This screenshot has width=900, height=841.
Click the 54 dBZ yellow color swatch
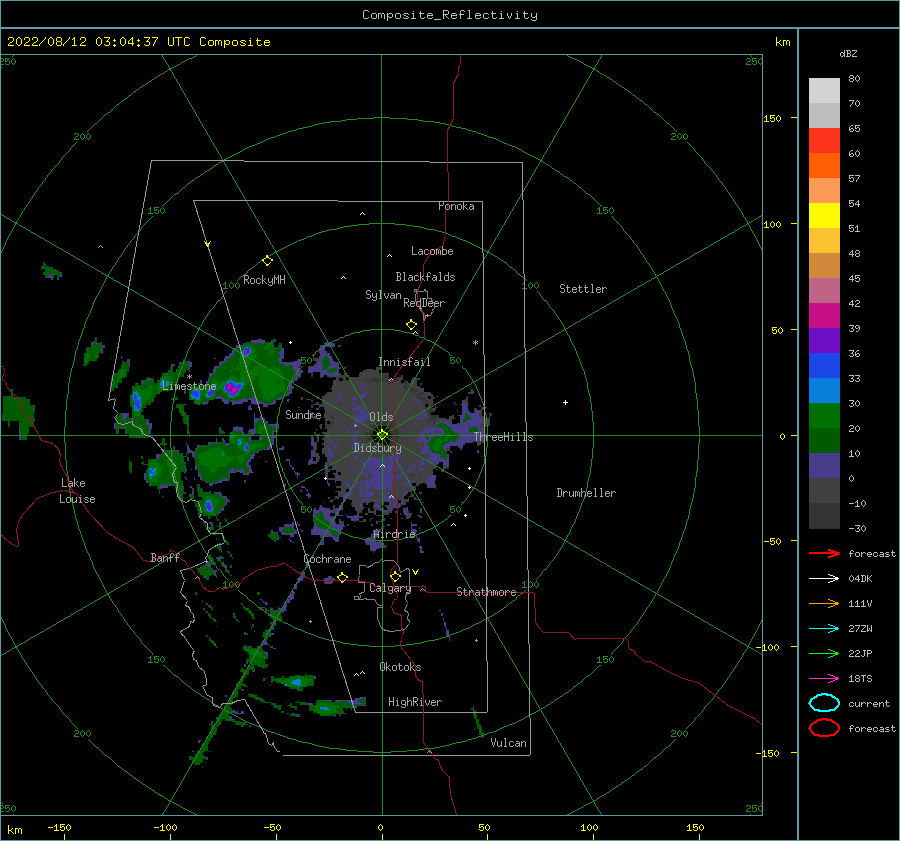(x=824, y=215)
